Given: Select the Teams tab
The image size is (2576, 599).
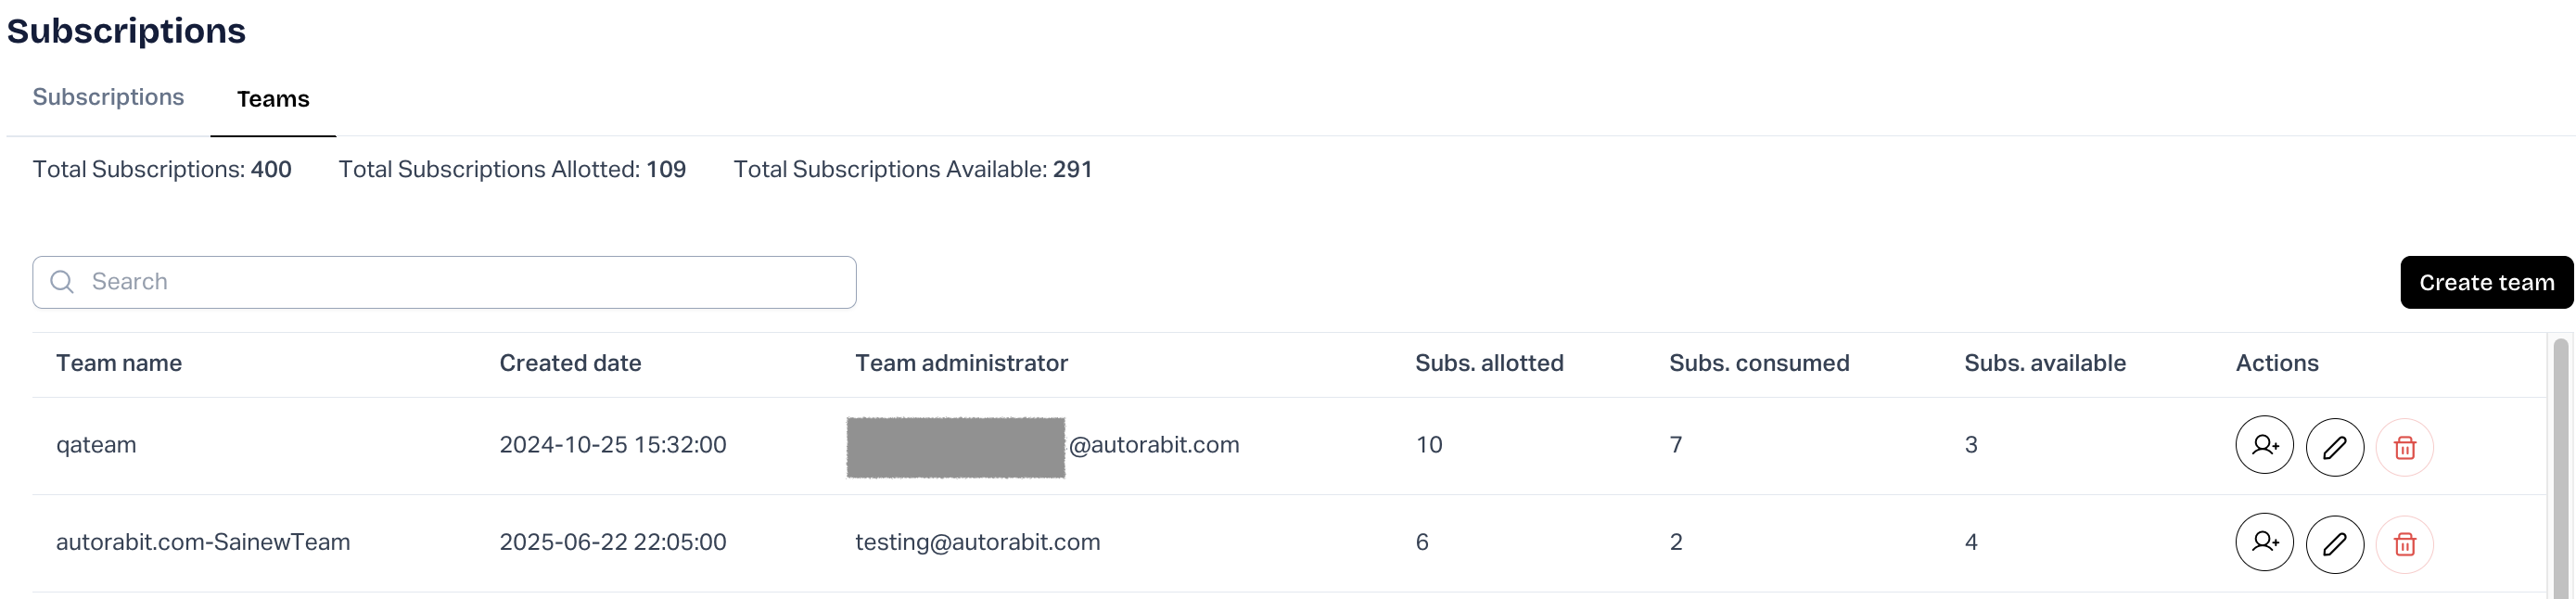Looking at the screenshot, I should 273,99.
